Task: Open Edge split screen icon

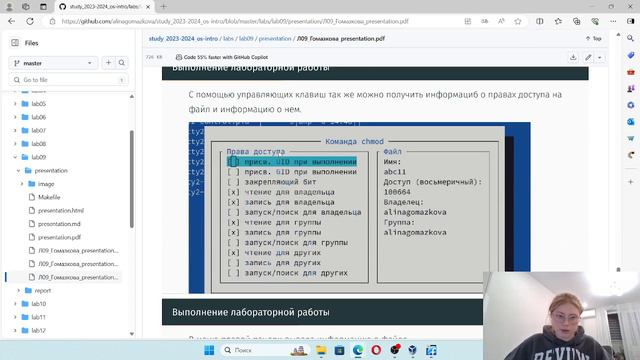Action: click(x=540, y=21)
